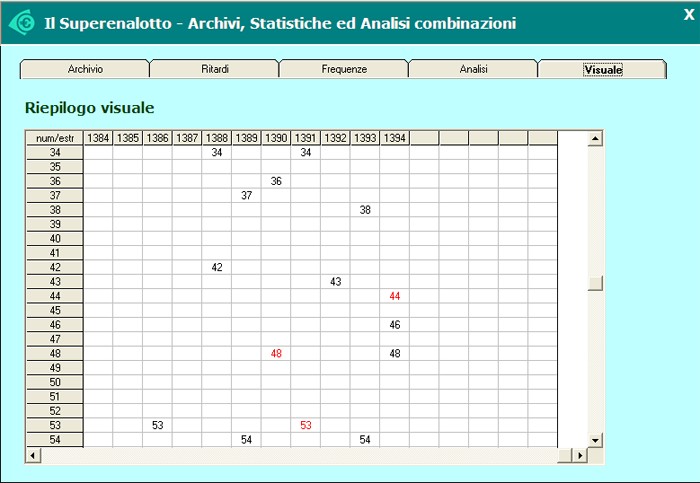700x483 pixels.
Task: Select column header 1394
Action: point(395,138)
